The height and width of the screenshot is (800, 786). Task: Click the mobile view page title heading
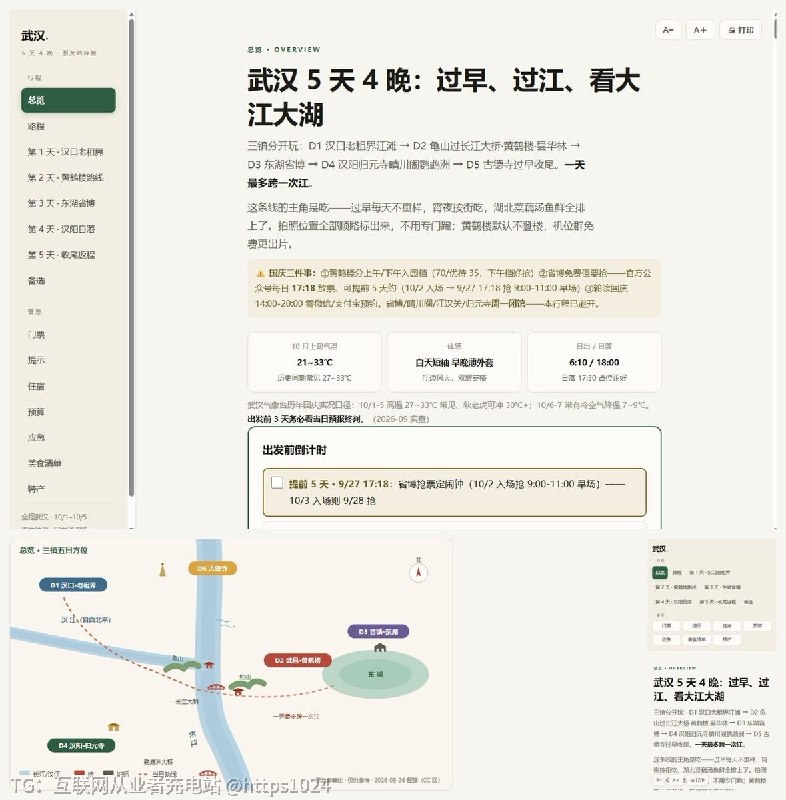click(x=711, y=689)
